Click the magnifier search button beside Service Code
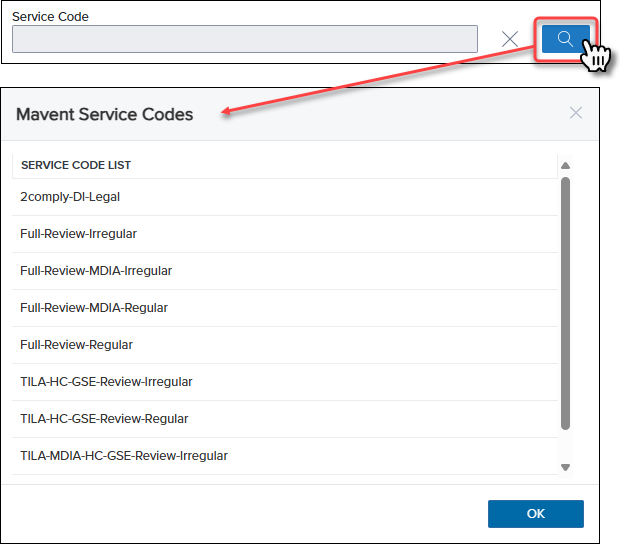Viewport: 620px width, 544px height. (x=565, y=39)
